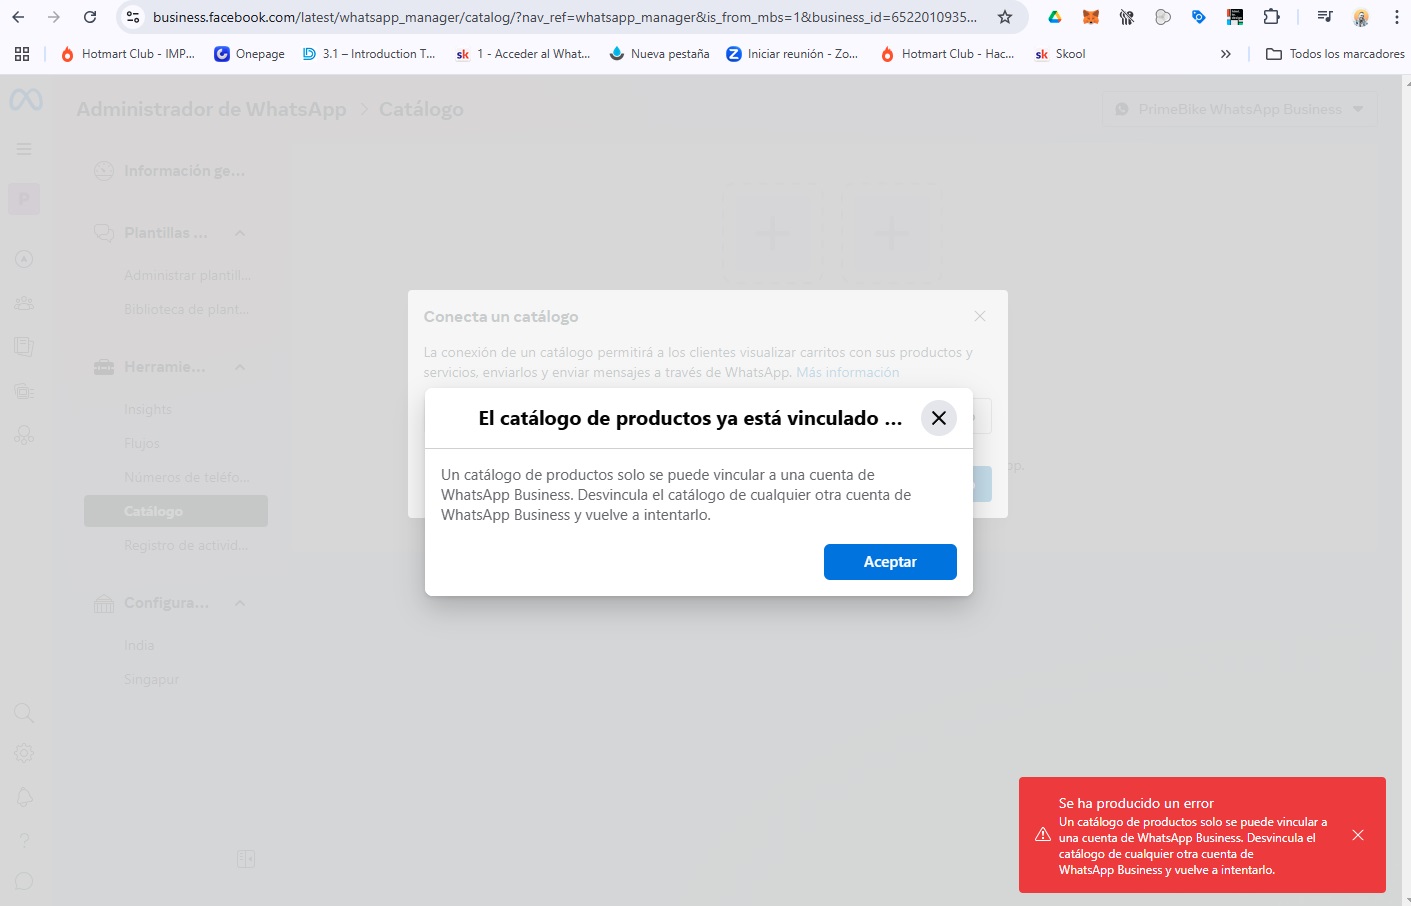Click the browser address bar URL field

(x=560, y=16)
